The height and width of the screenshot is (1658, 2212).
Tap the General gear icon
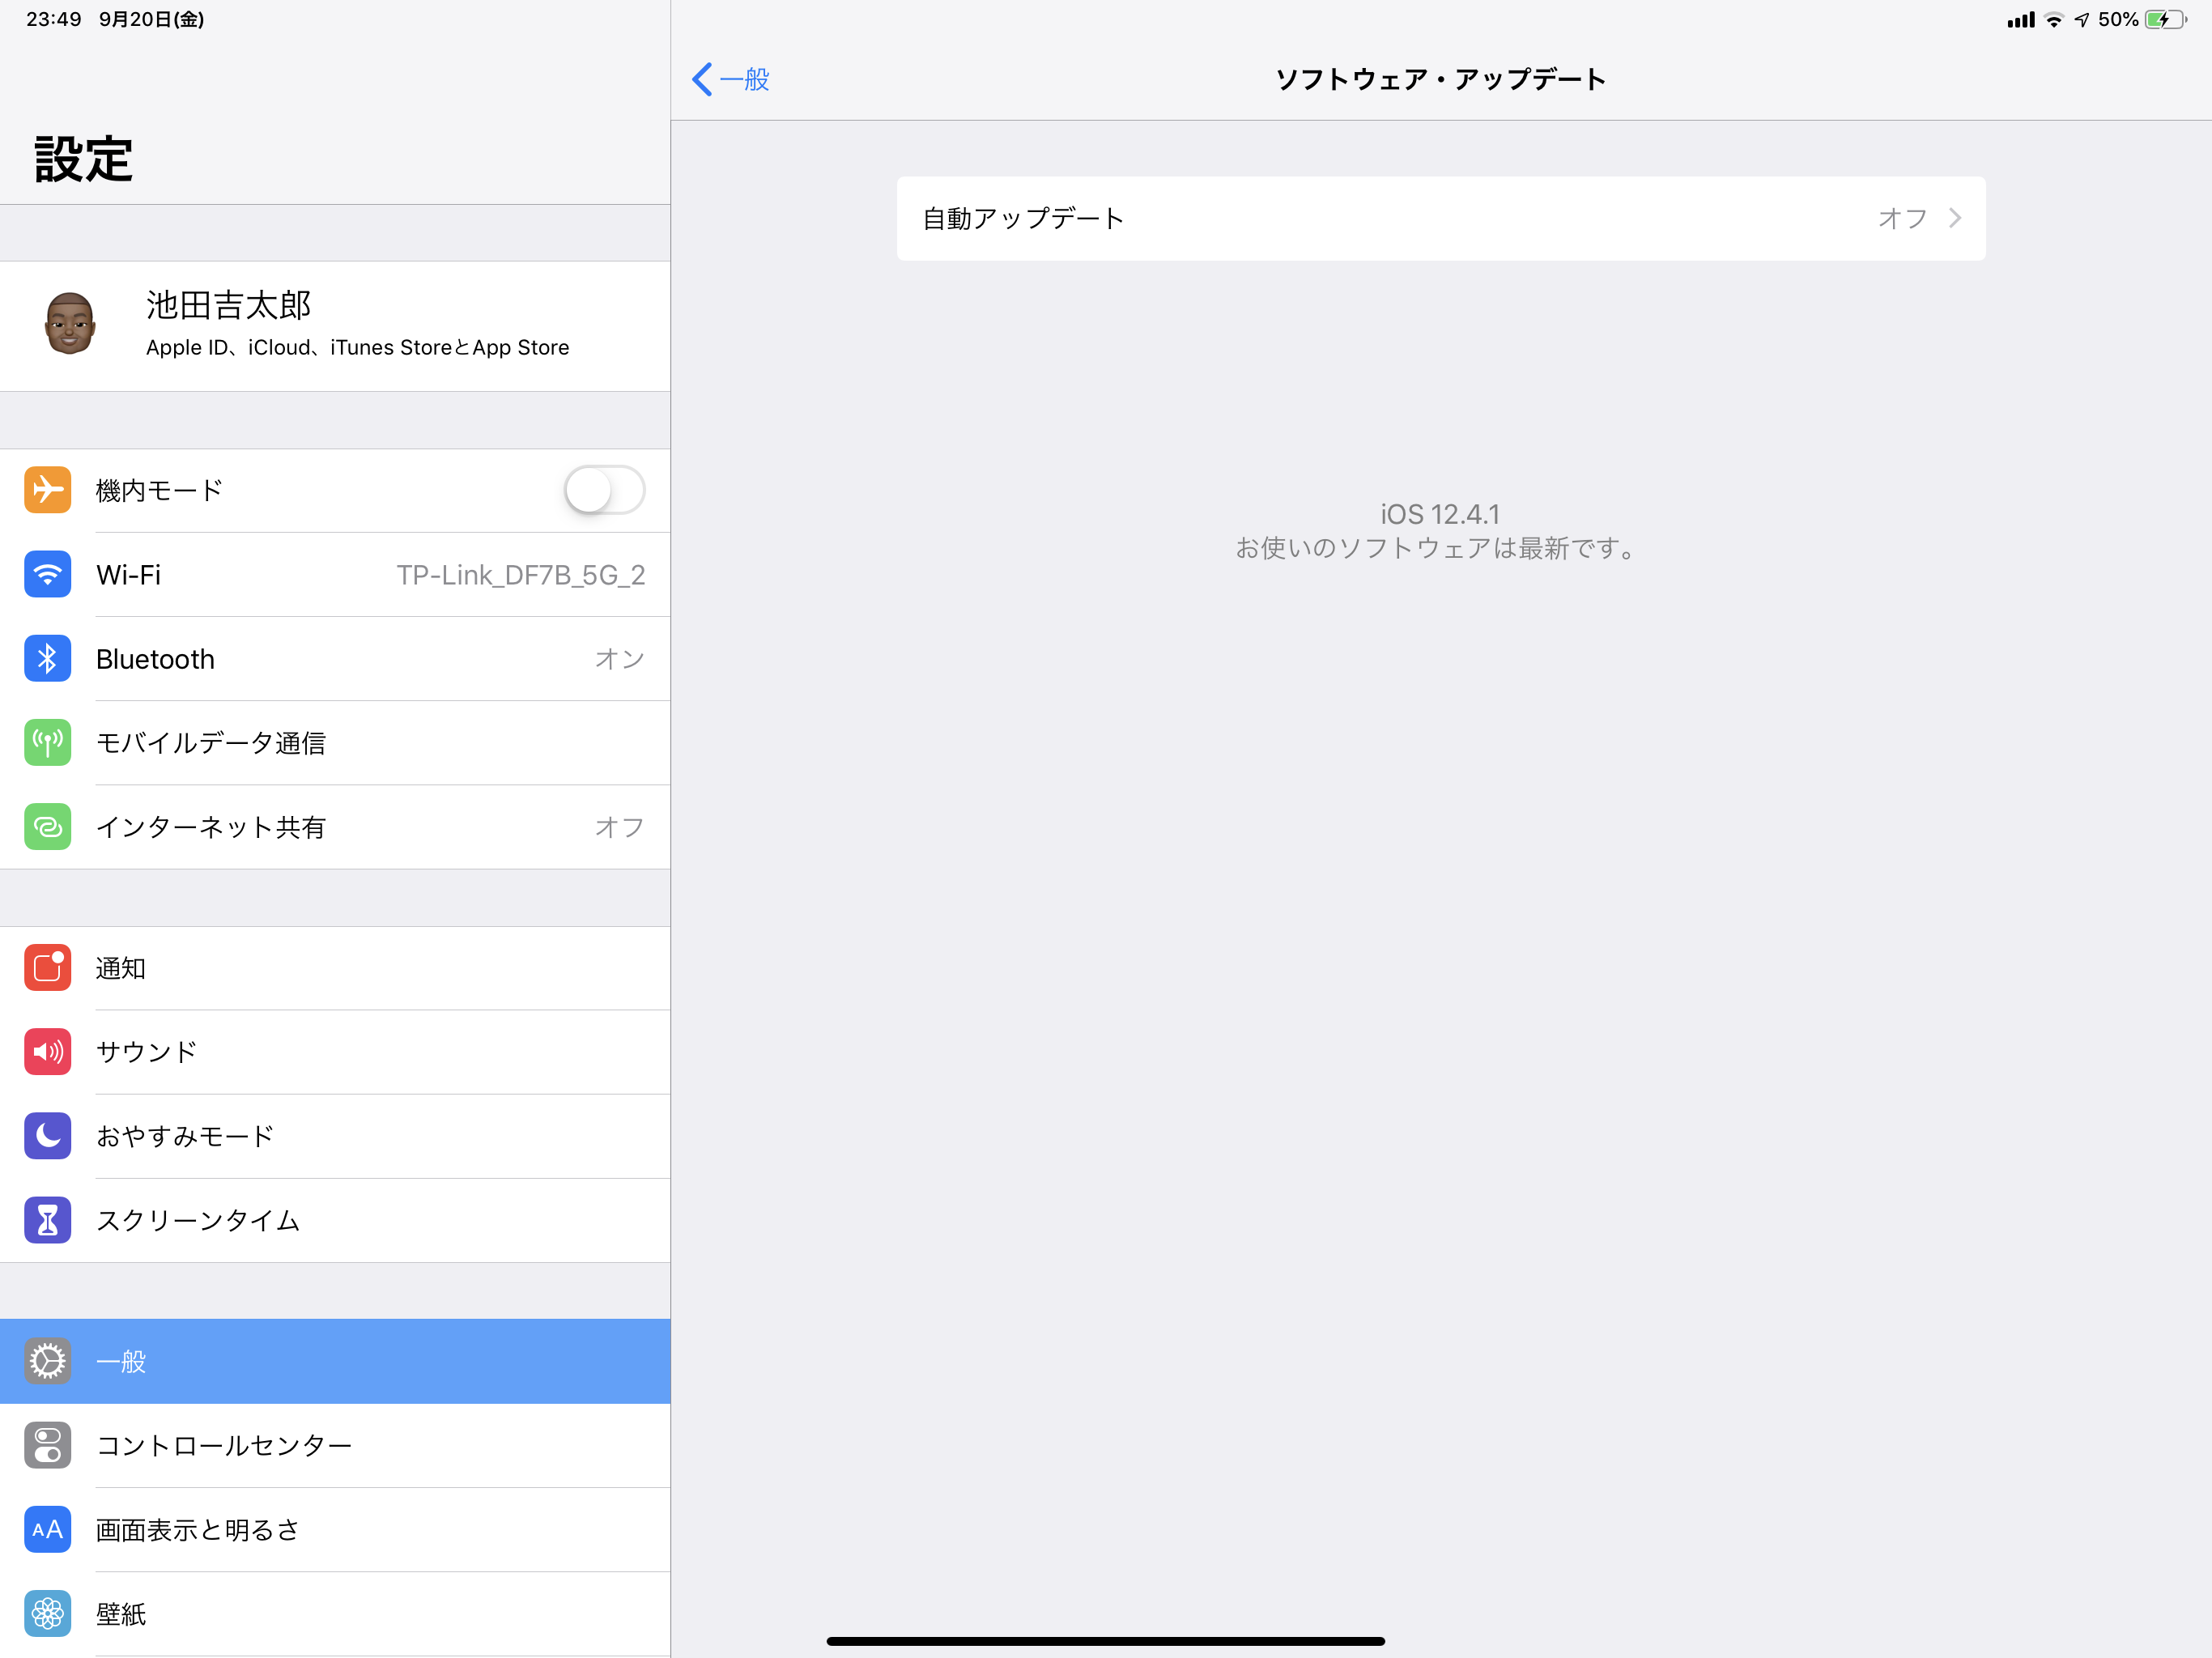[x=47, y=1361]
